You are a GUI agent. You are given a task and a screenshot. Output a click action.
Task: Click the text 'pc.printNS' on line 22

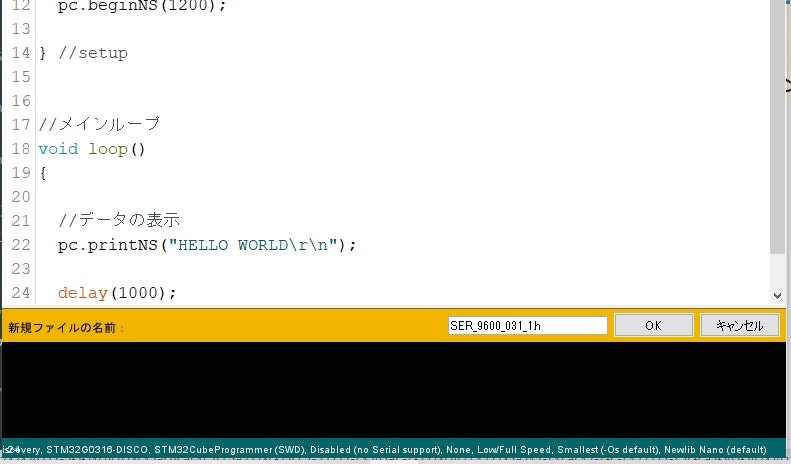pos(108,245)
